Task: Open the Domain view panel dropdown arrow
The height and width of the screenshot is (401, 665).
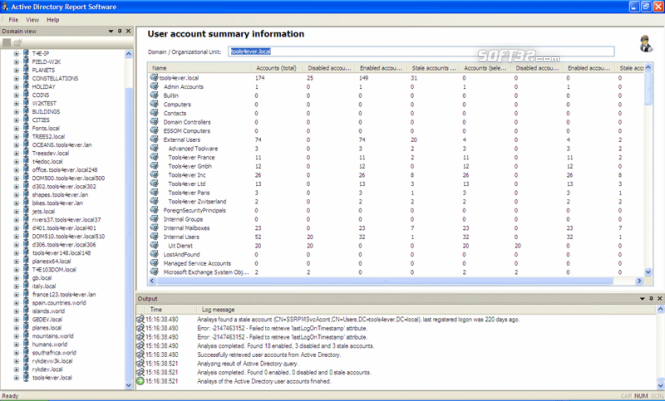Action: [x=111, y=31]
